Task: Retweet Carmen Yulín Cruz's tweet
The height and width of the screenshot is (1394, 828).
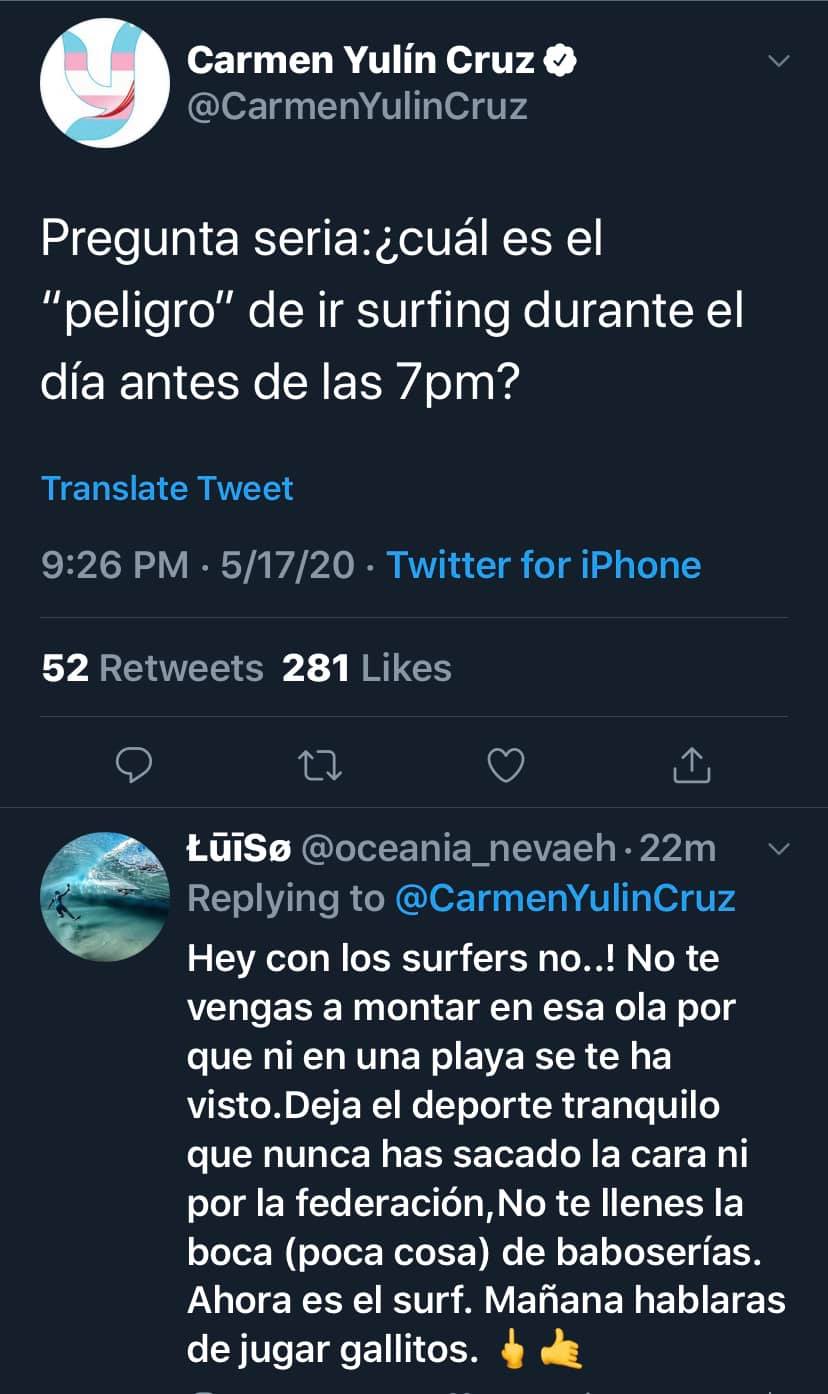Action: 321,765
